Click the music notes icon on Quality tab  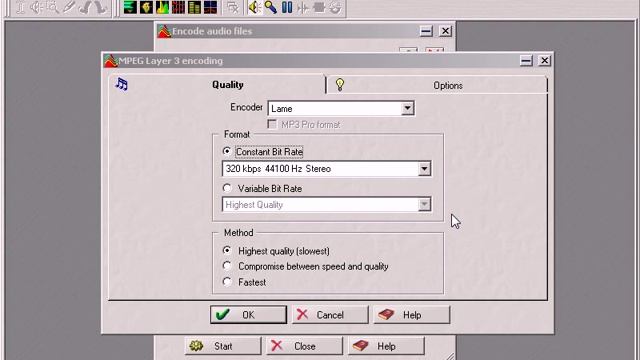(x=122, y=84)
